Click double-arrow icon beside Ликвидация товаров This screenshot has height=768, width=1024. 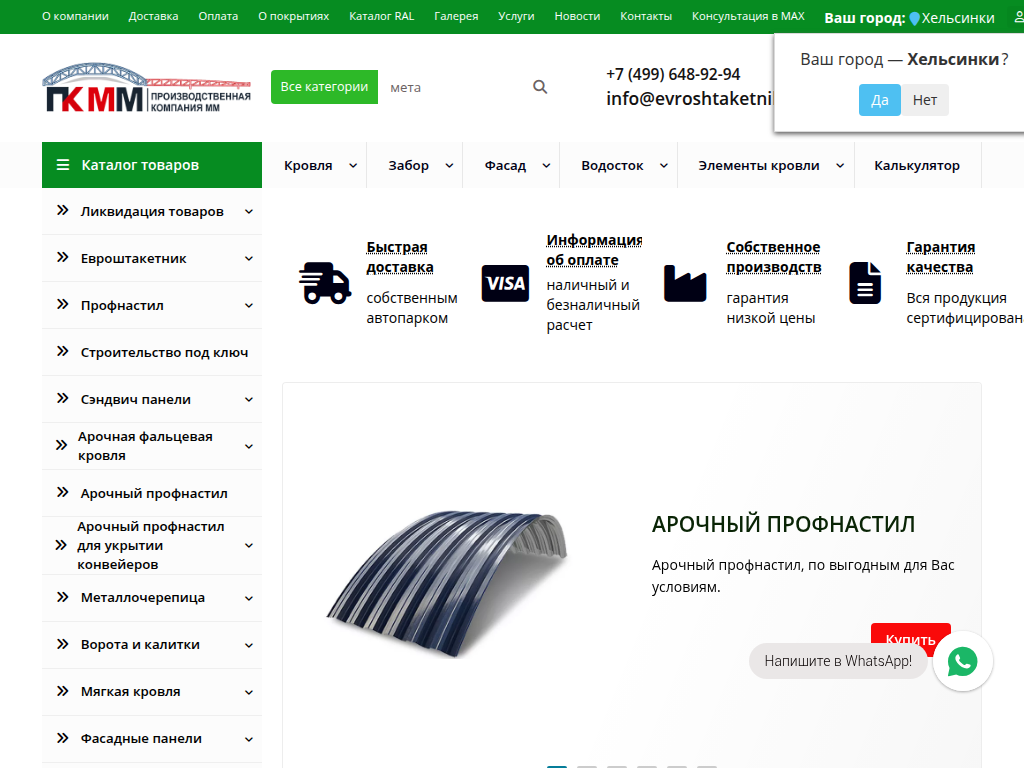click(x=62, y=210)
